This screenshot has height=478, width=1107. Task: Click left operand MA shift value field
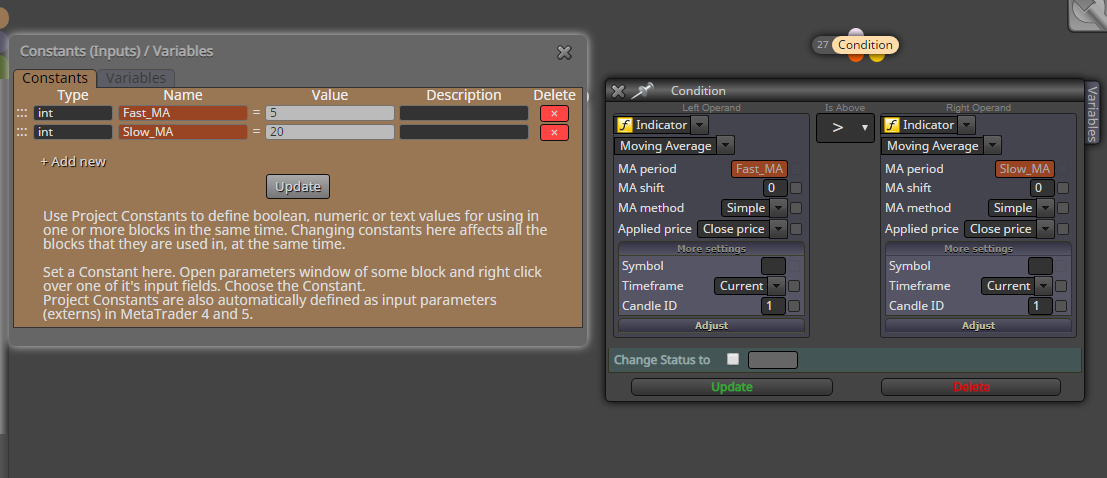tap(774, 188)
